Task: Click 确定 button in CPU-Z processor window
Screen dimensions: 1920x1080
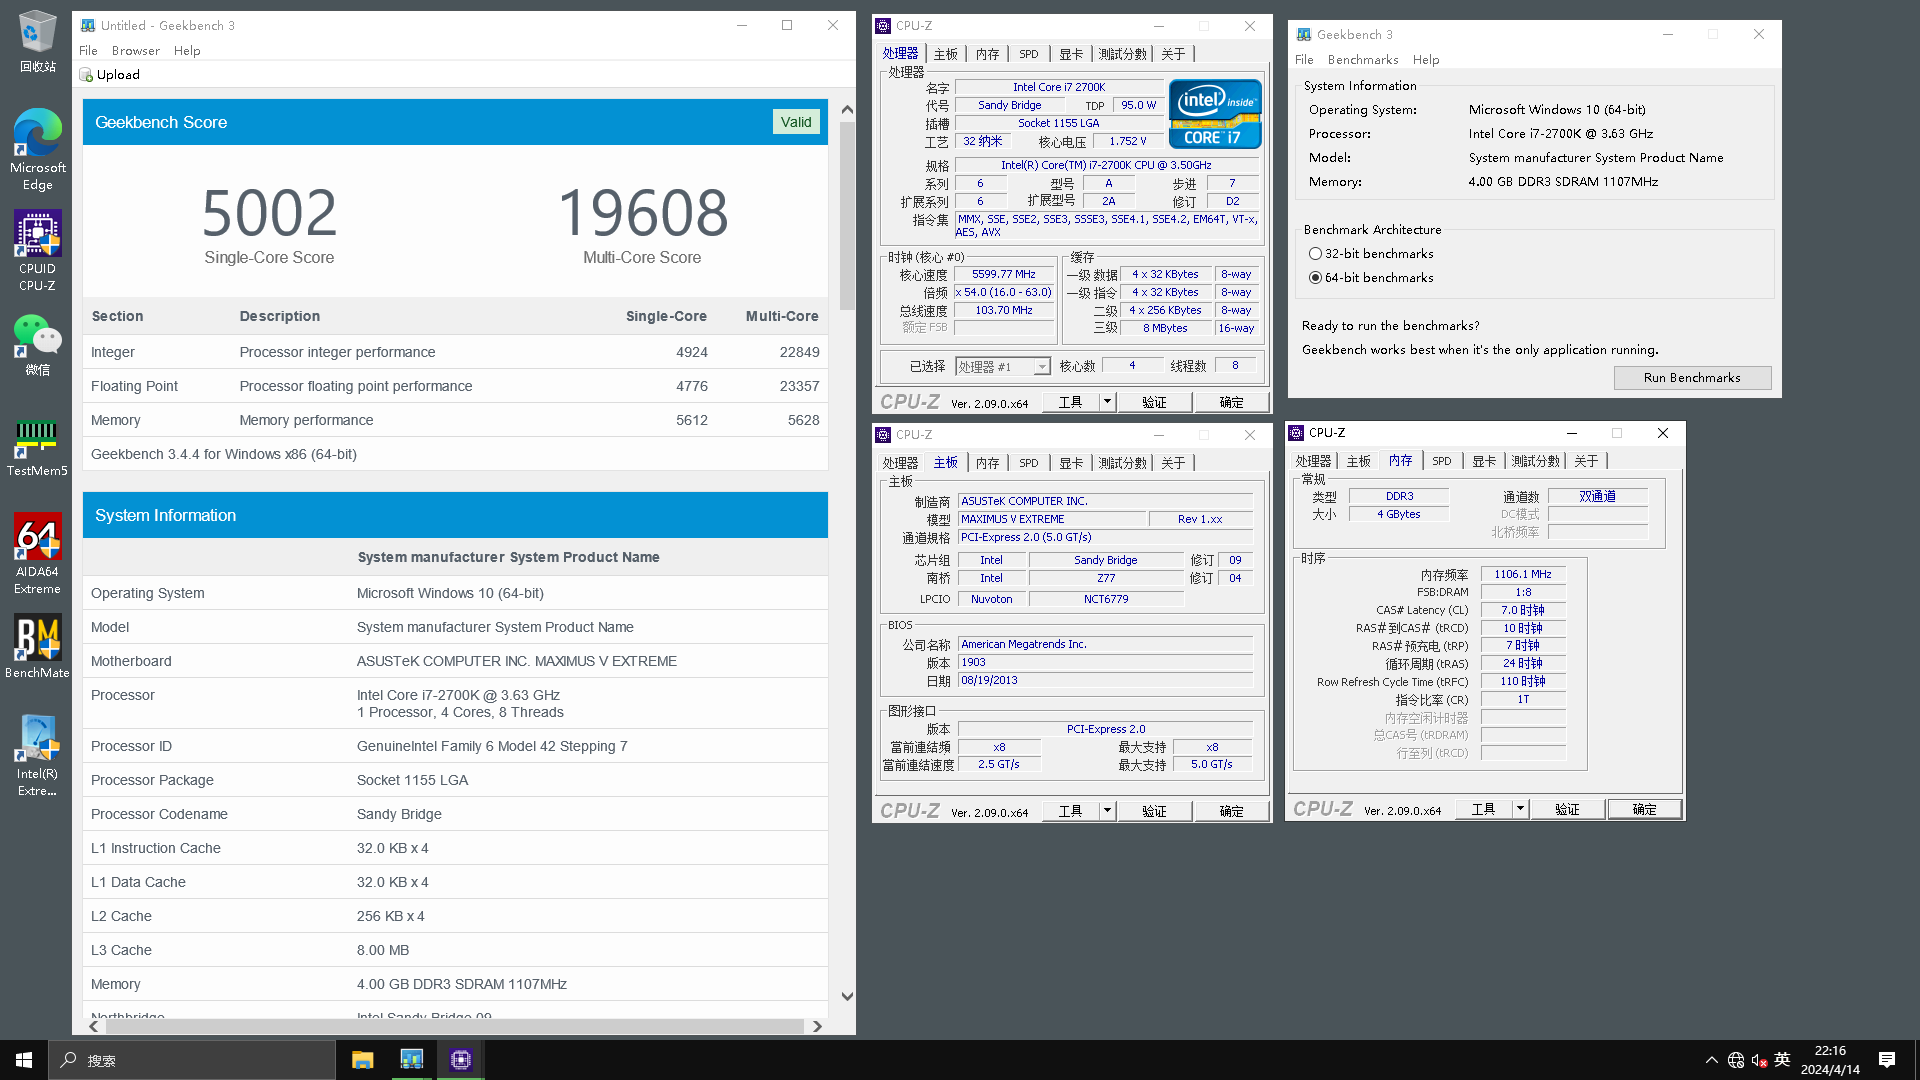Action: click(1231, 402)
